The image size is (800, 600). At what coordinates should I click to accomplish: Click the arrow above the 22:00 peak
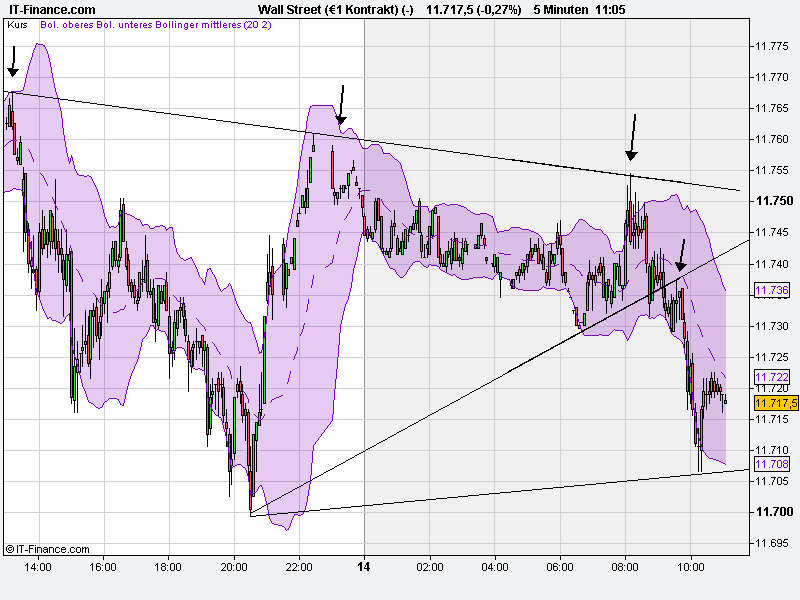tap(342, 105)
